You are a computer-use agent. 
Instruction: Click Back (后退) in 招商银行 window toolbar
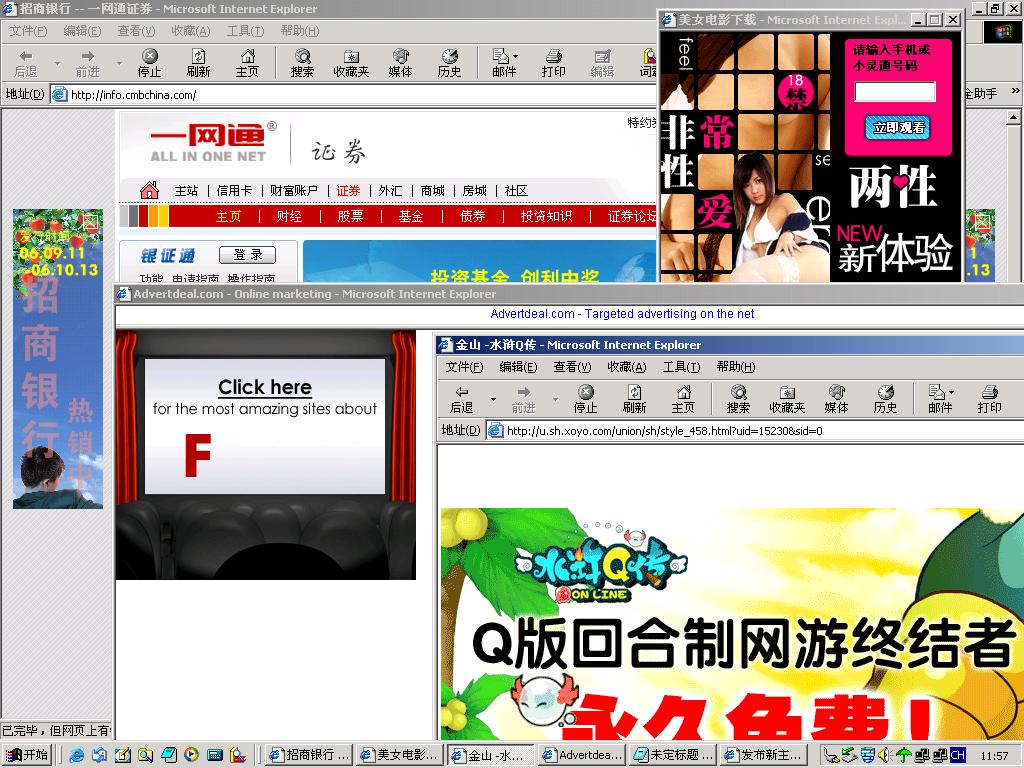click(26, 63)
